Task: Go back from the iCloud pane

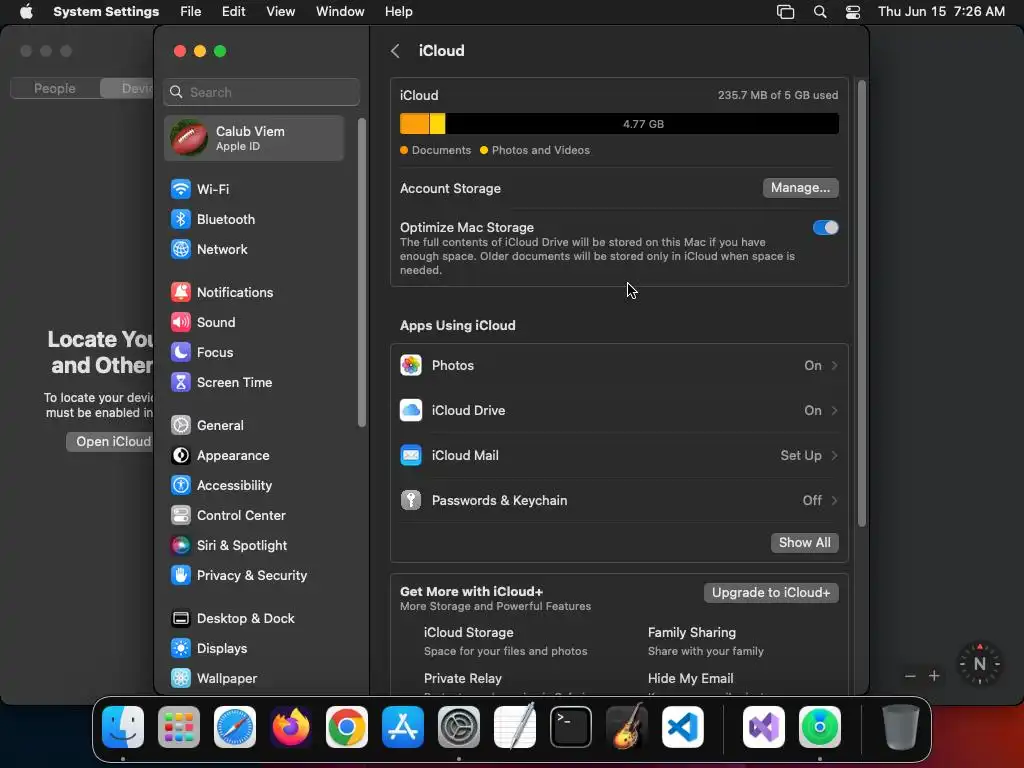Action: point(395,51)
